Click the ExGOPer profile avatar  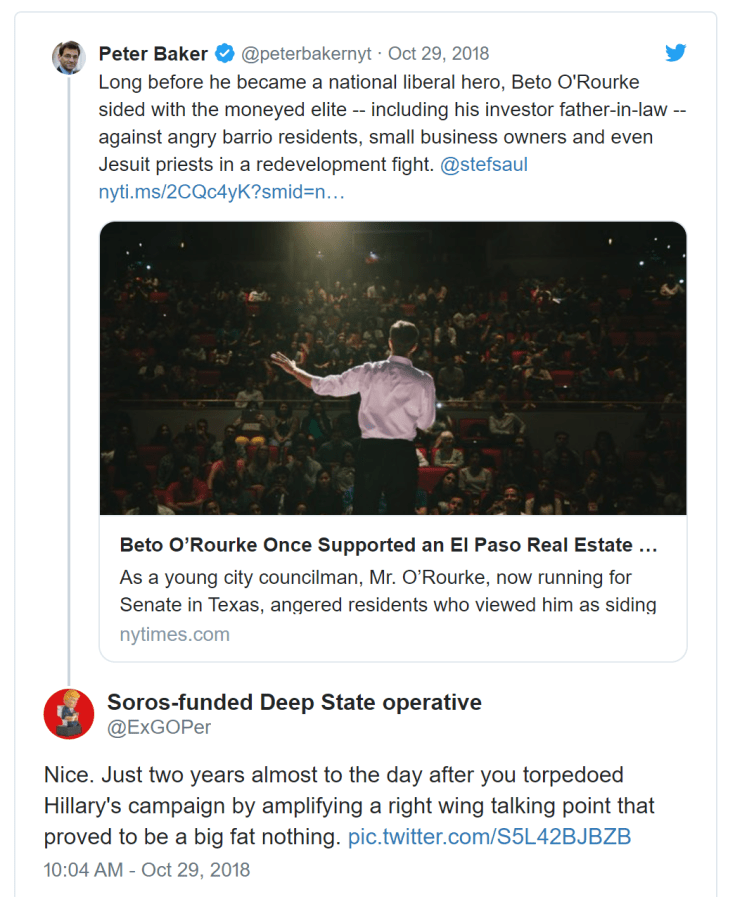pos(68,715)
